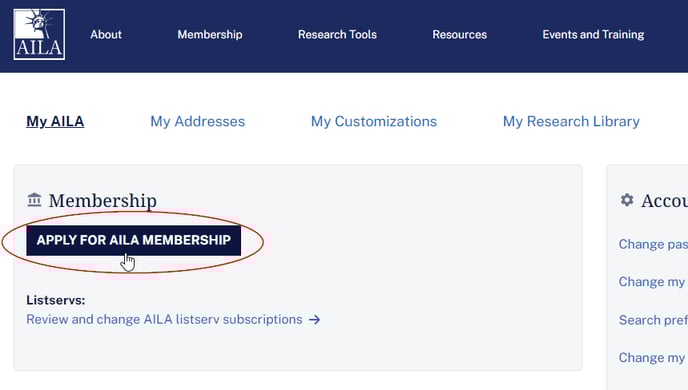Switch to My Addresses tab
This screenshot has height=390, width=688.
[197, 122]
